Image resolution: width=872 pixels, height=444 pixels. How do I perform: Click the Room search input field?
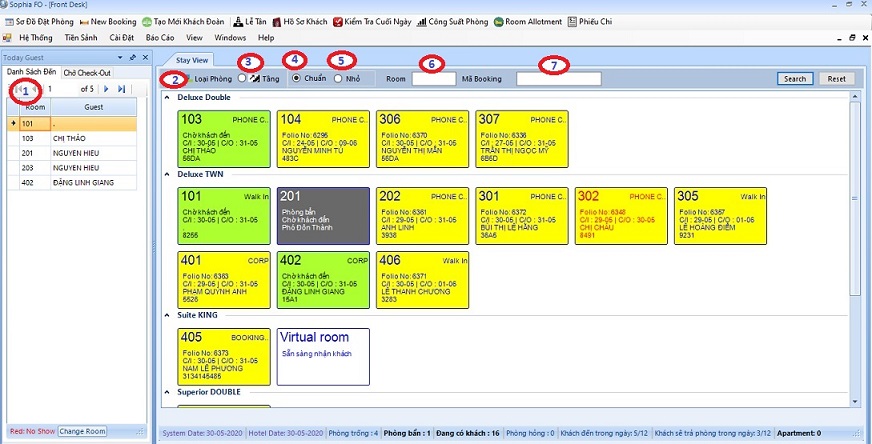click(x=434, y=78)
